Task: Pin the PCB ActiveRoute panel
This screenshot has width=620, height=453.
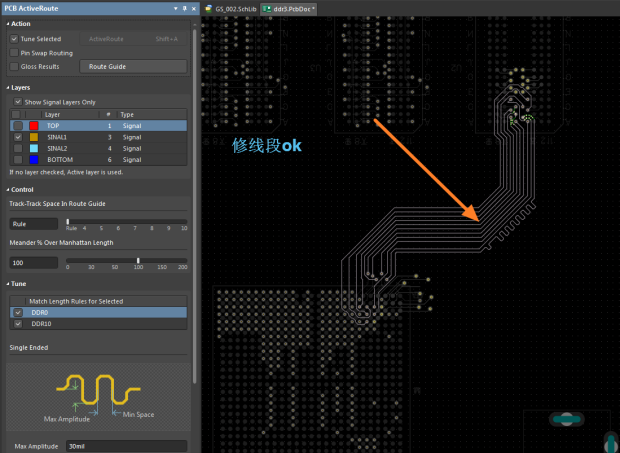Action: coord(185,8)
